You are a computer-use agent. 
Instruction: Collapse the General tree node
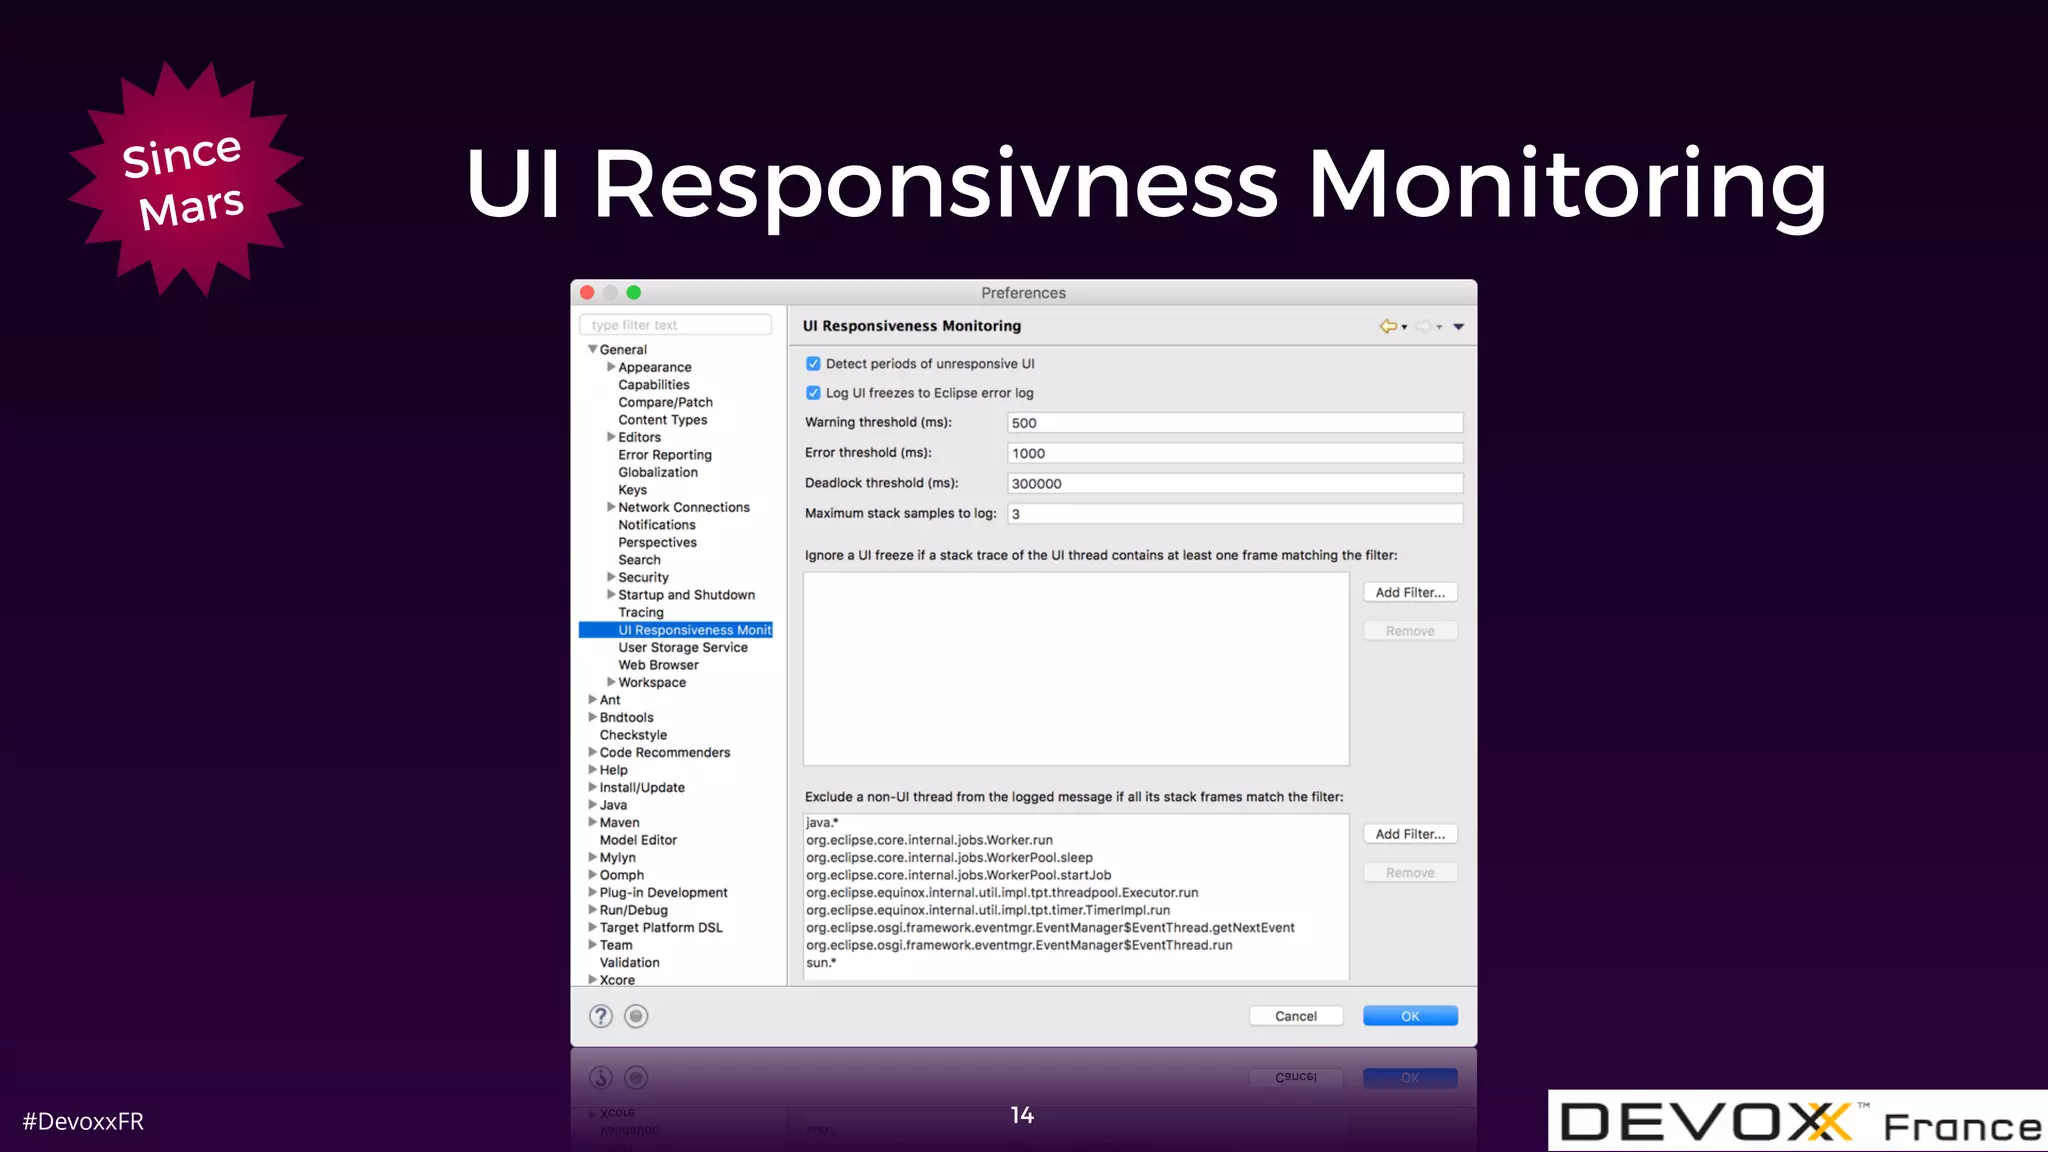(x=593, y=349)
